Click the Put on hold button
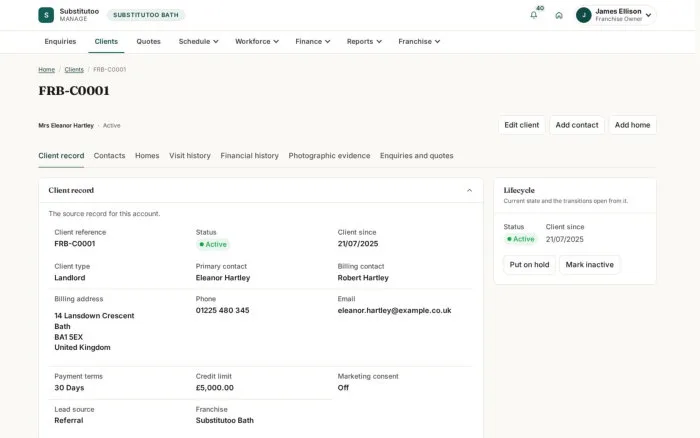The height and width of the screenshot is (438, 700). point(529,265)
